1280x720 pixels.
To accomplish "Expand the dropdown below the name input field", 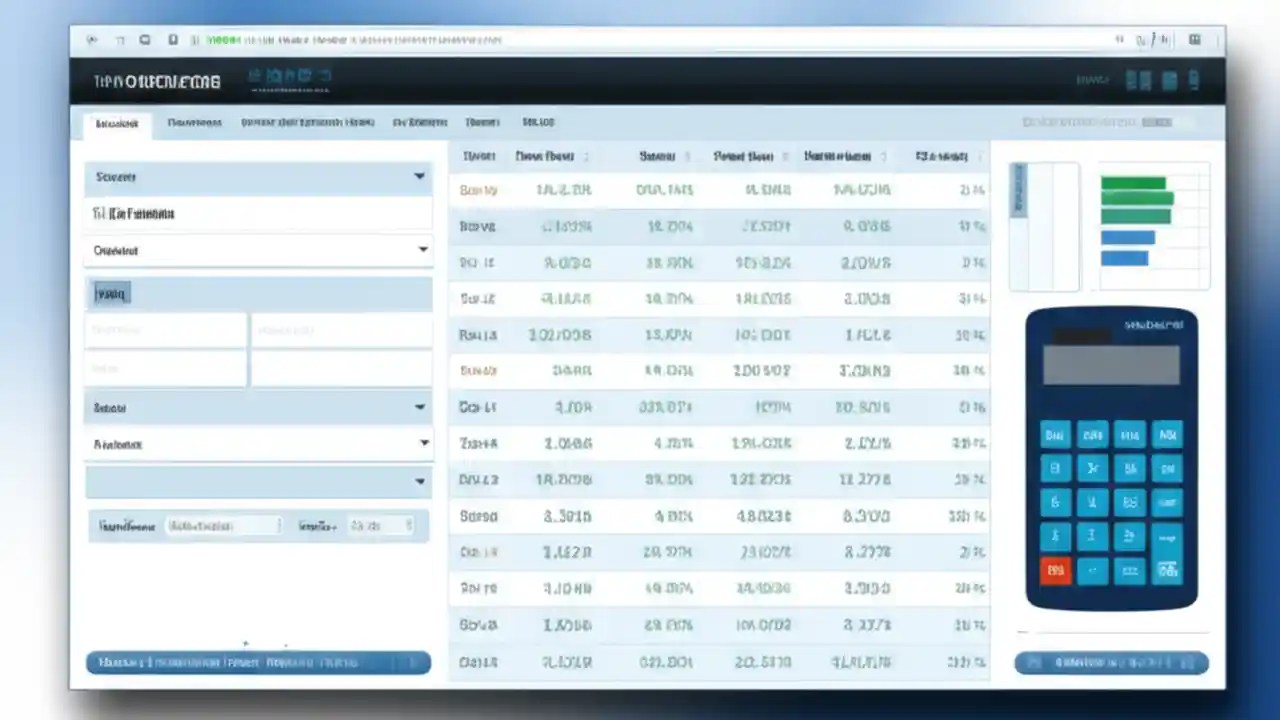I will (258, 251).
